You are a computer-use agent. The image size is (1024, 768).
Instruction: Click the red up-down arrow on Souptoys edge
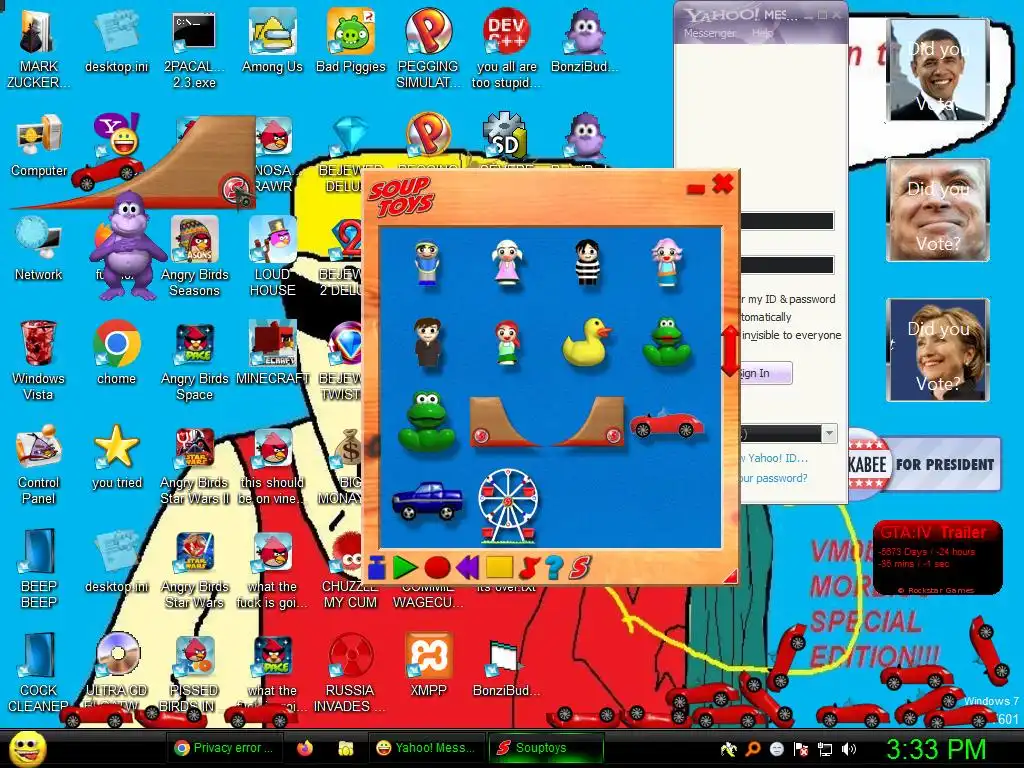click(x=730, y=351)
